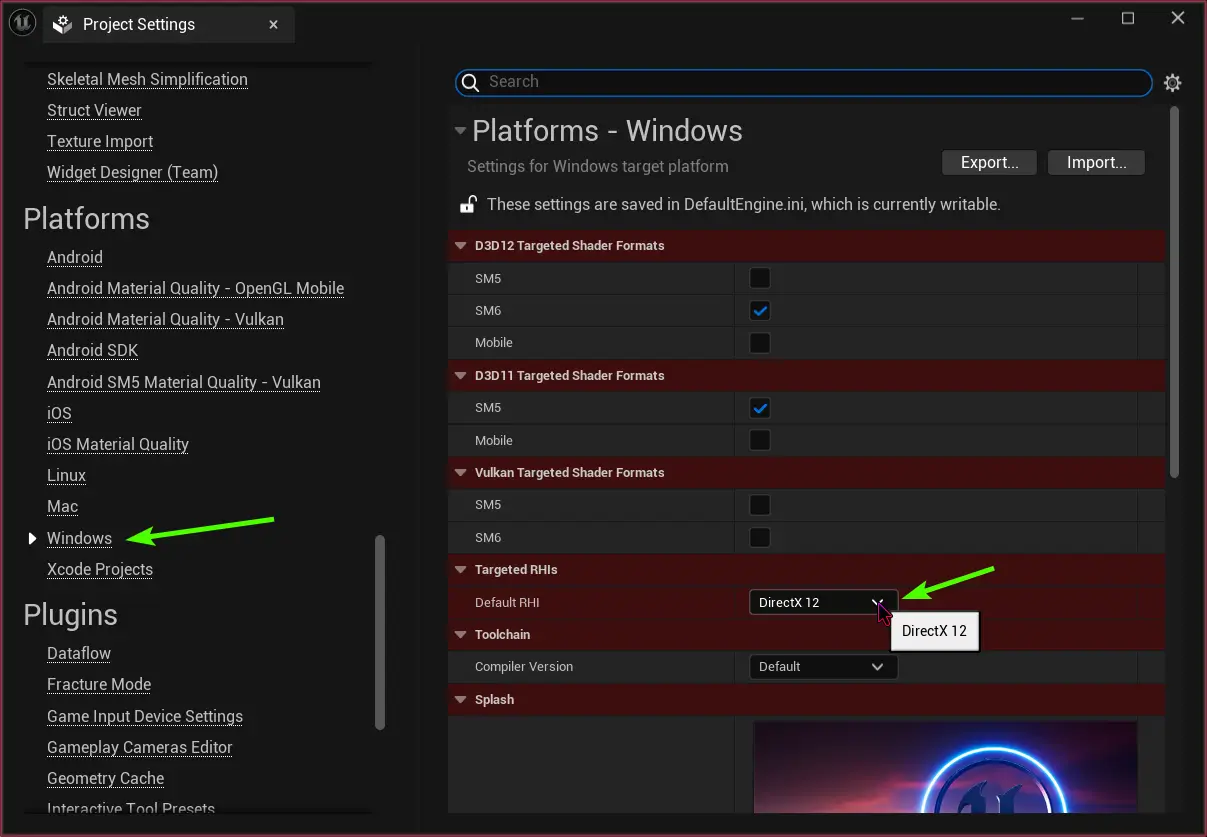
Task: Close the Project Settings tab
Action: tap(274, 24)
